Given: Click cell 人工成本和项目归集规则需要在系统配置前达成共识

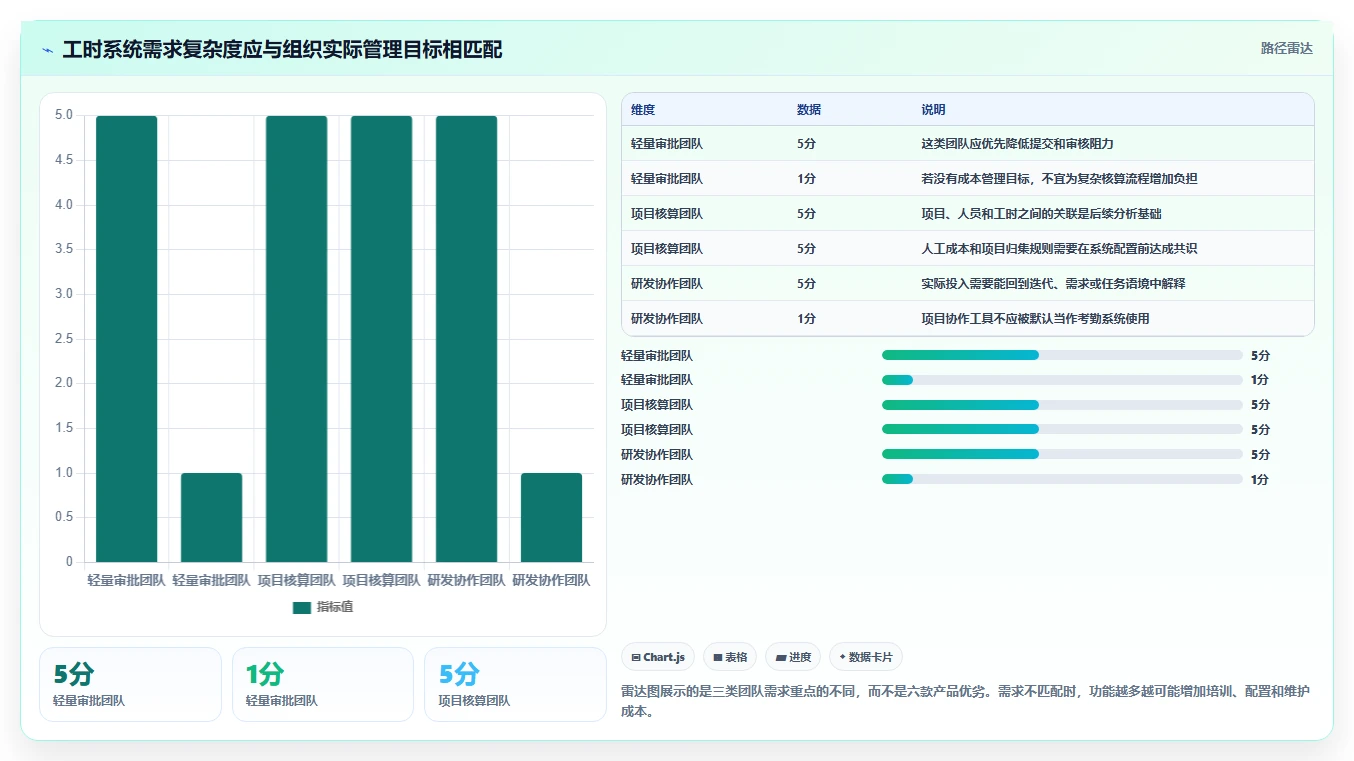Looking at the screenshot, I should (x=1059, y=249).
